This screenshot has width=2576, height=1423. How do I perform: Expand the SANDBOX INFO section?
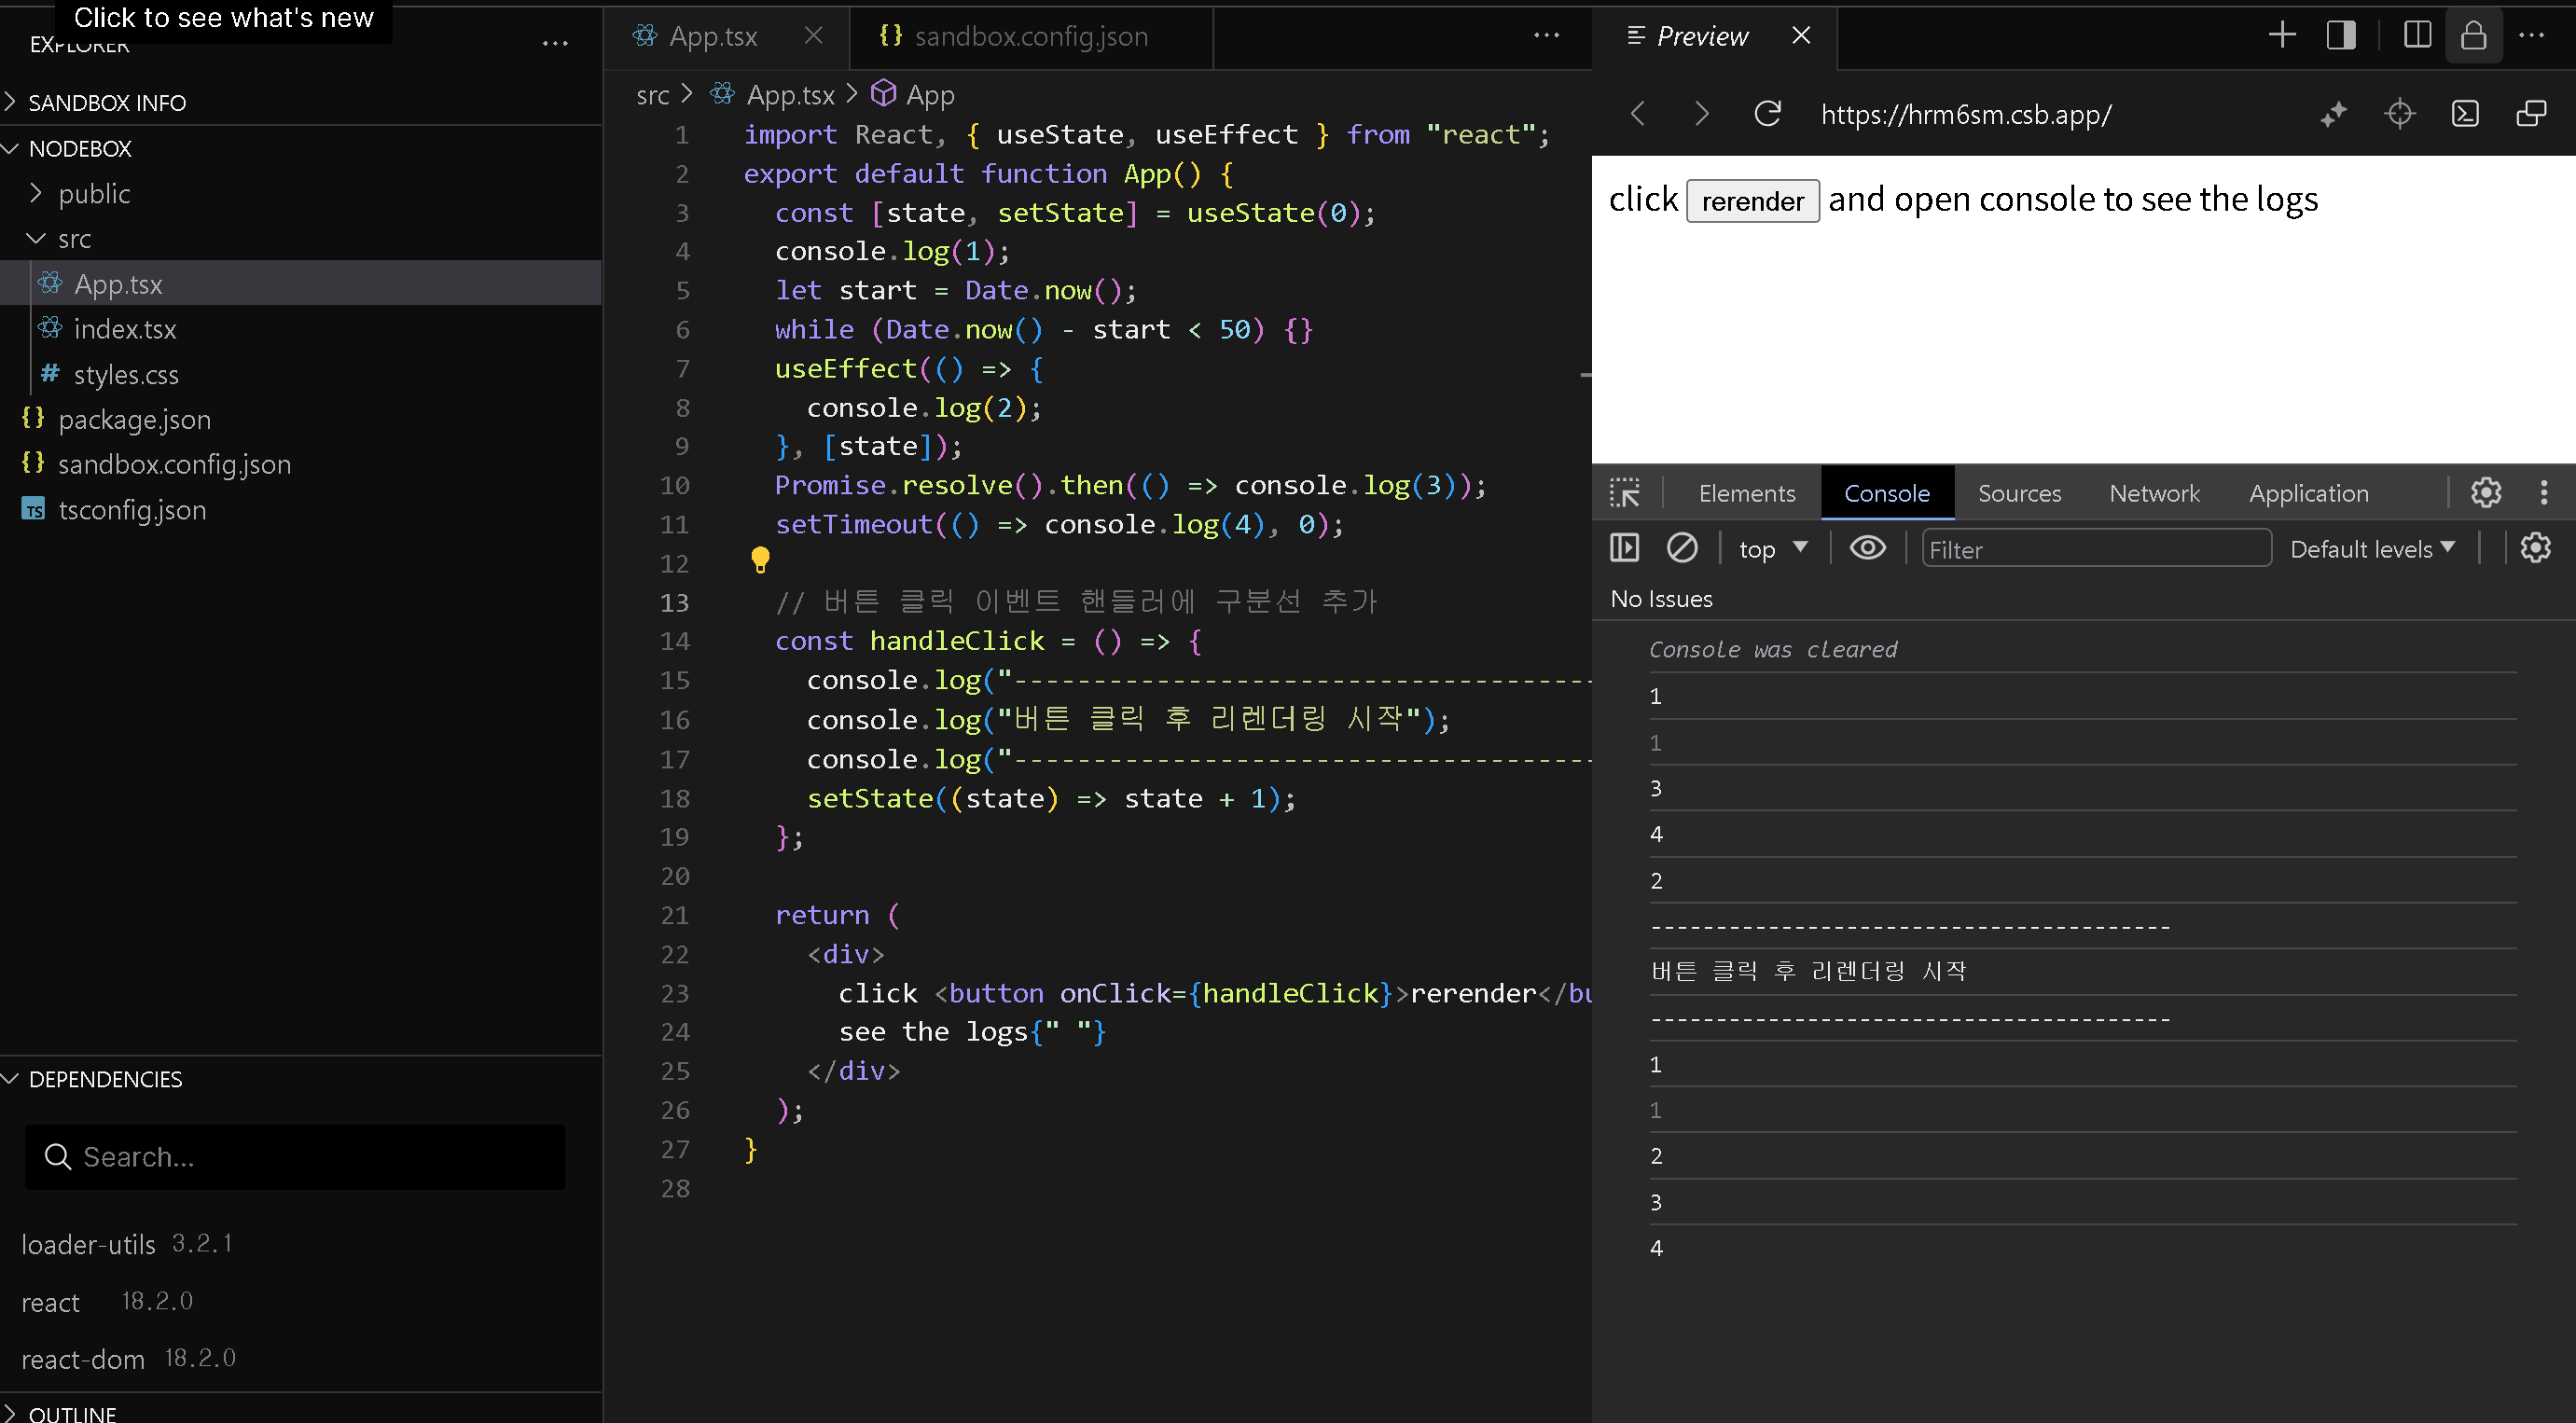tap(106, 103)
